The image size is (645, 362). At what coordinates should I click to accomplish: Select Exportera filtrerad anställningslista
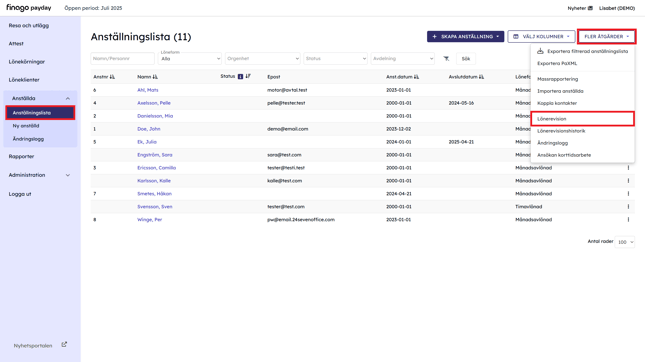(x=582, y=51)
